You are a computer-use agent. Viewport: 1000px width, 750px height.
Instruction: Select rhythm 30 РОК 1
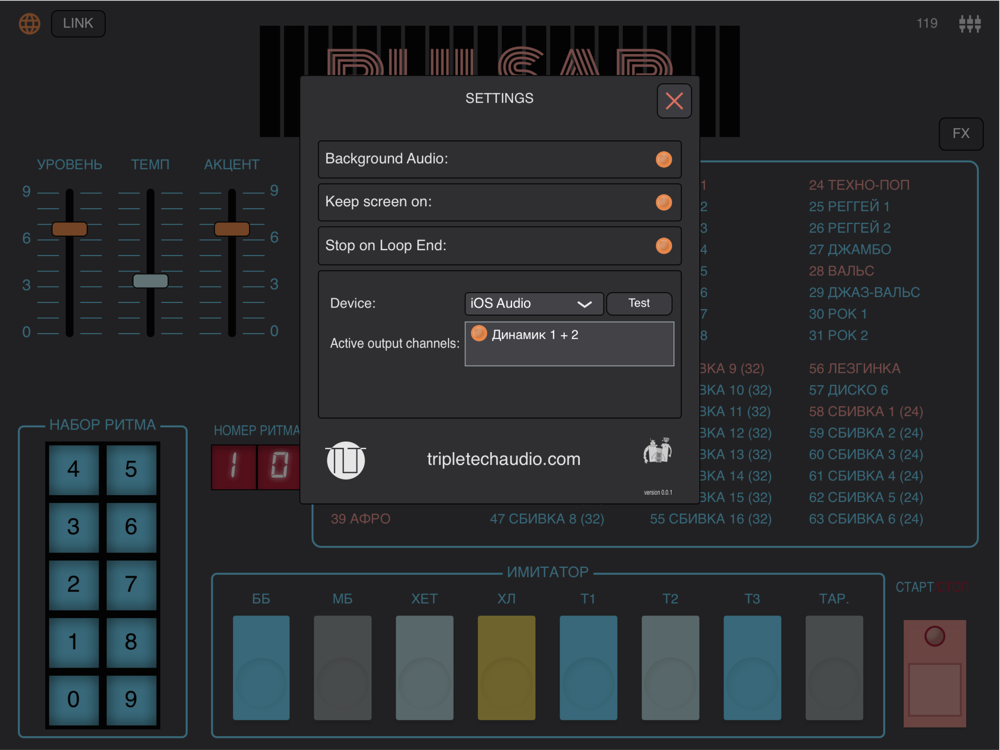[x=837, y=314]
